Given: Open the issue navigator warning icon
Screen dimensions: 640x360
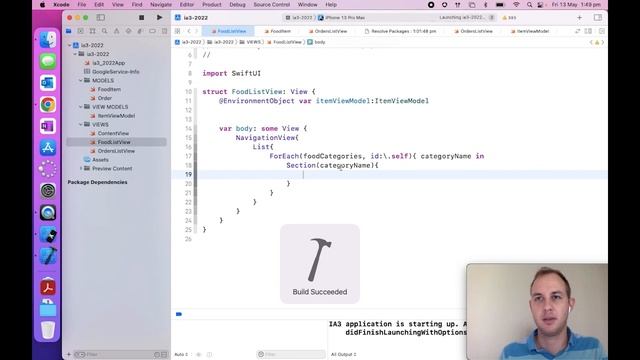Looking at the screenshot, I should point(116,31).
